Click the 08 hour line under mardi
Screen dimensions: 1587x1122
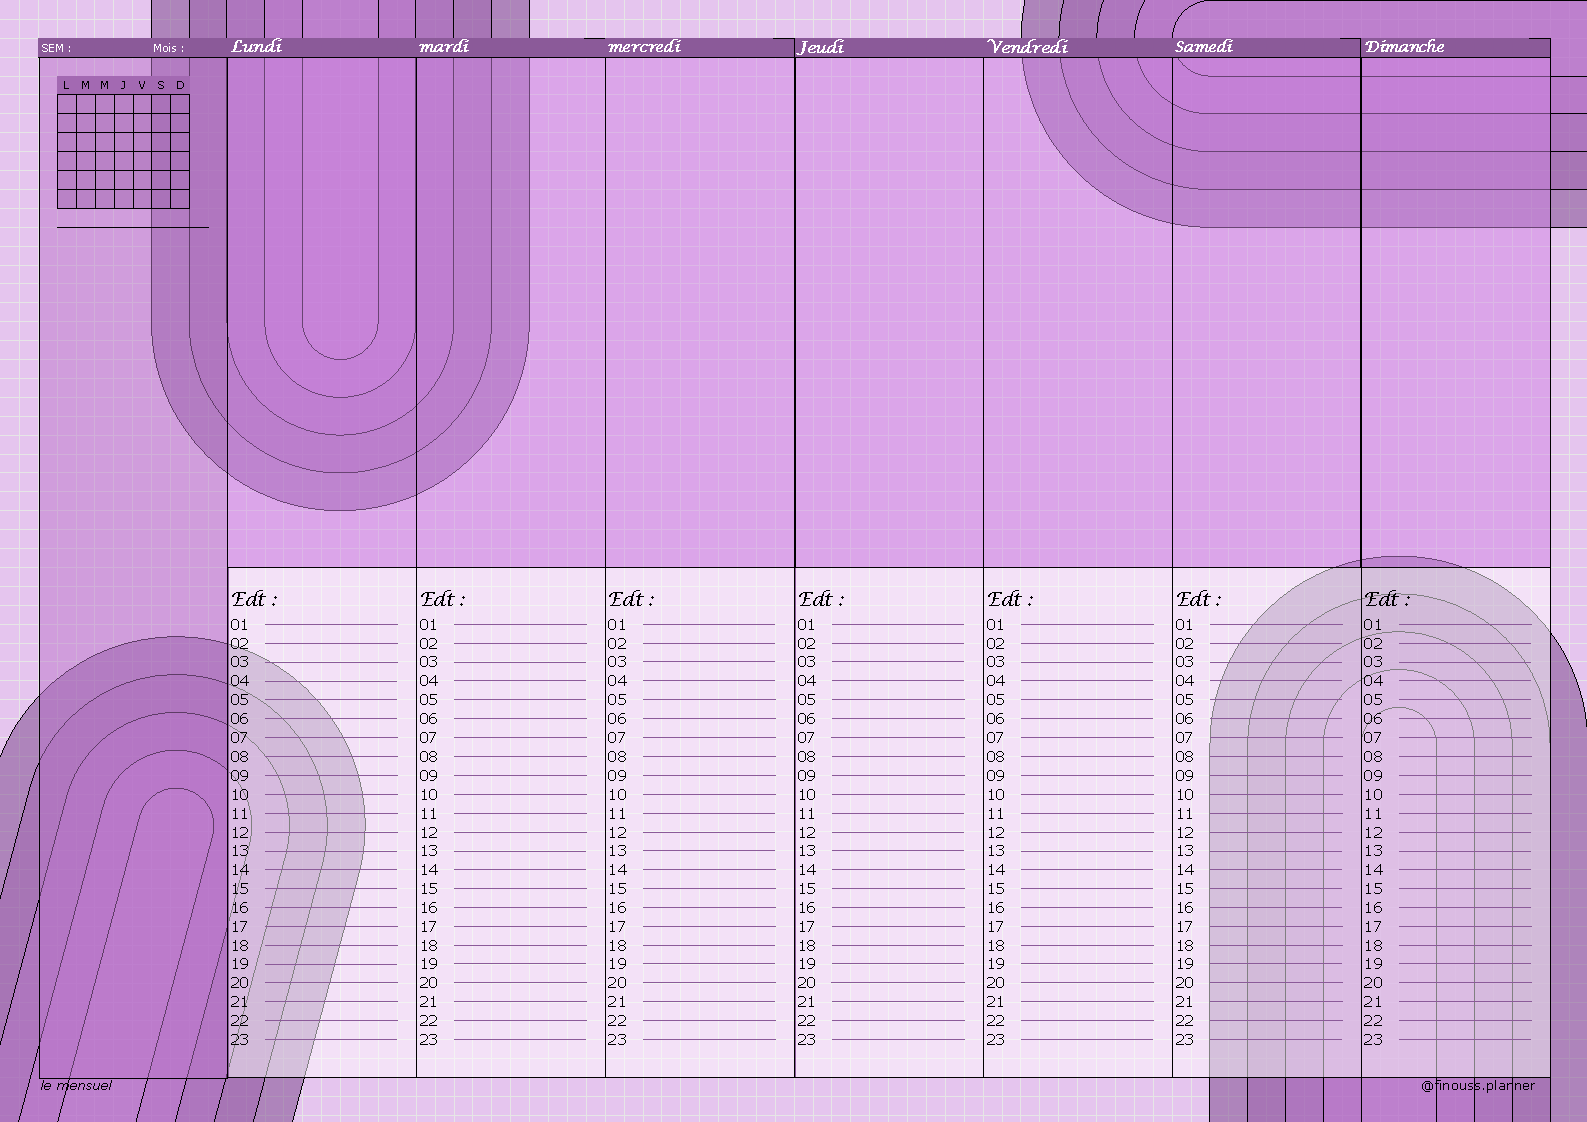point(503,757)
